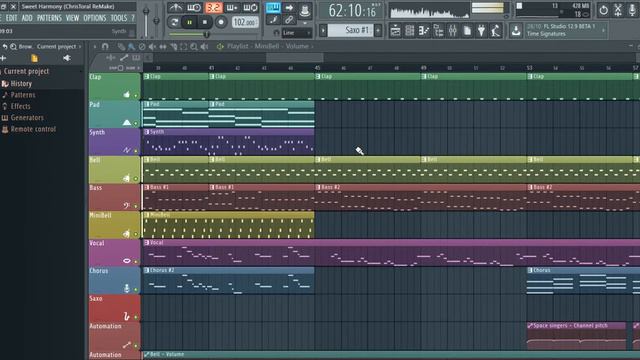Image resolution: width=640 pixels, height=360 pixels.
Task: Click the browser search magnifier icon
Action: (13, 47)
